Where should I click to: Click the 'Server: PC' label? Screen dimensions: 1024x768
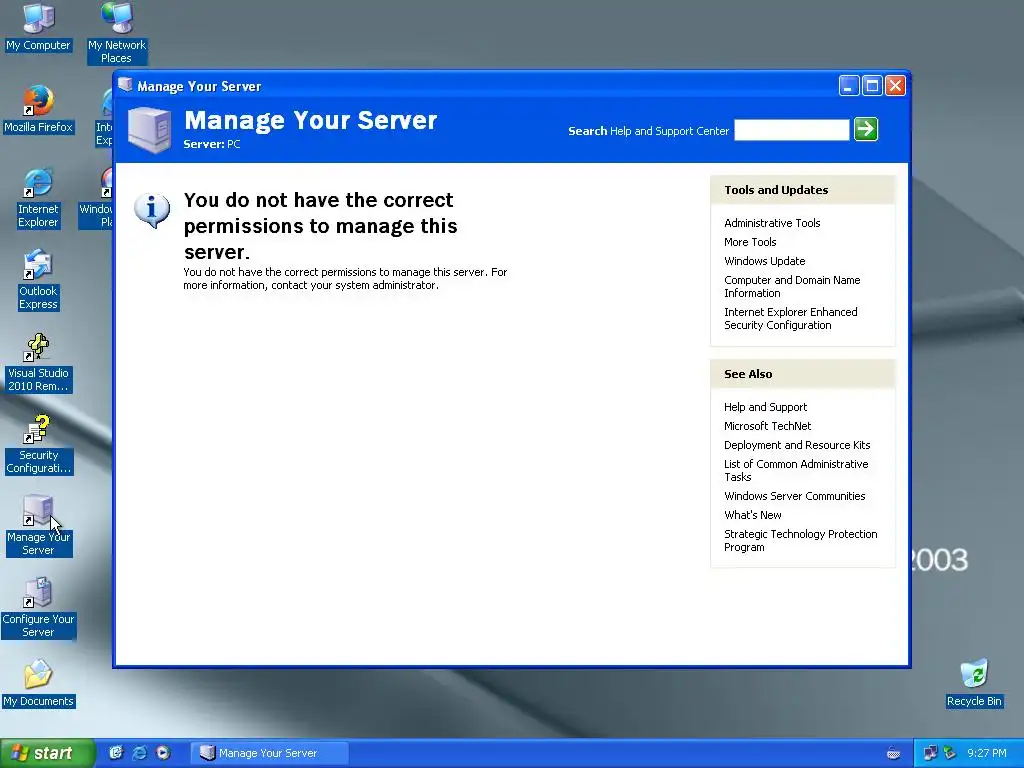tap(212, 144)
